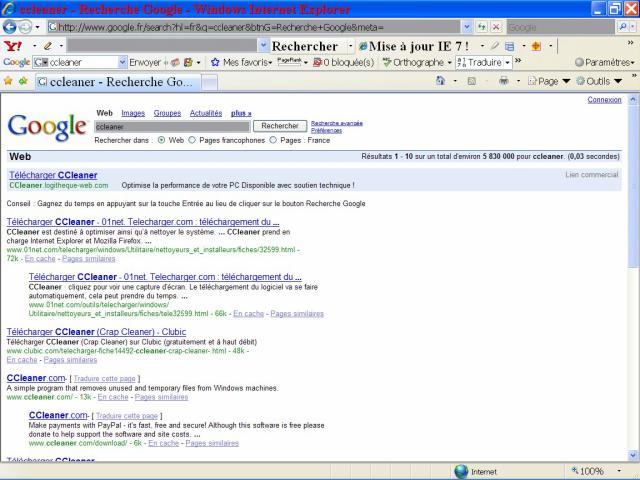
Task: Open the Recherche avancée link
Action: coord(337,123)
